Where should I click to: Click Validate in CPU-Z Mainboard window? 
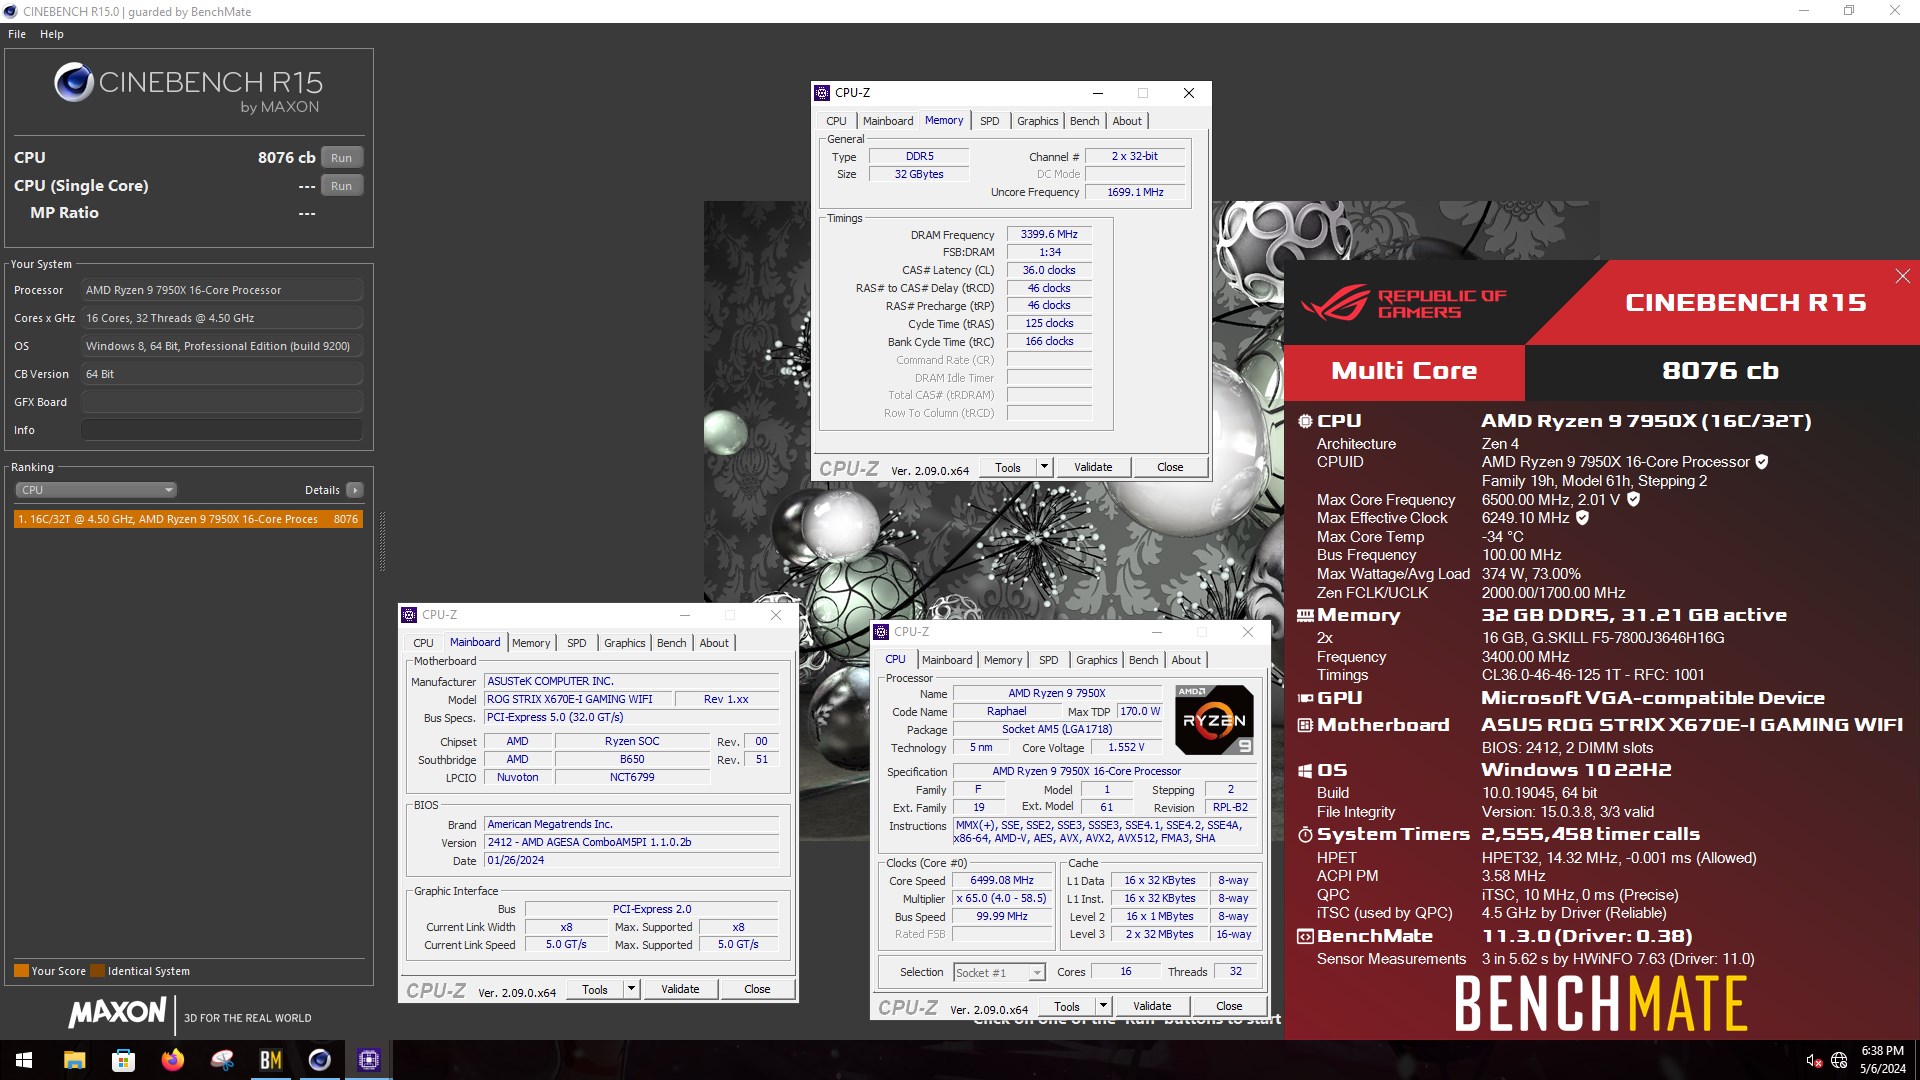pyautogui.click(x=680, y=989)
